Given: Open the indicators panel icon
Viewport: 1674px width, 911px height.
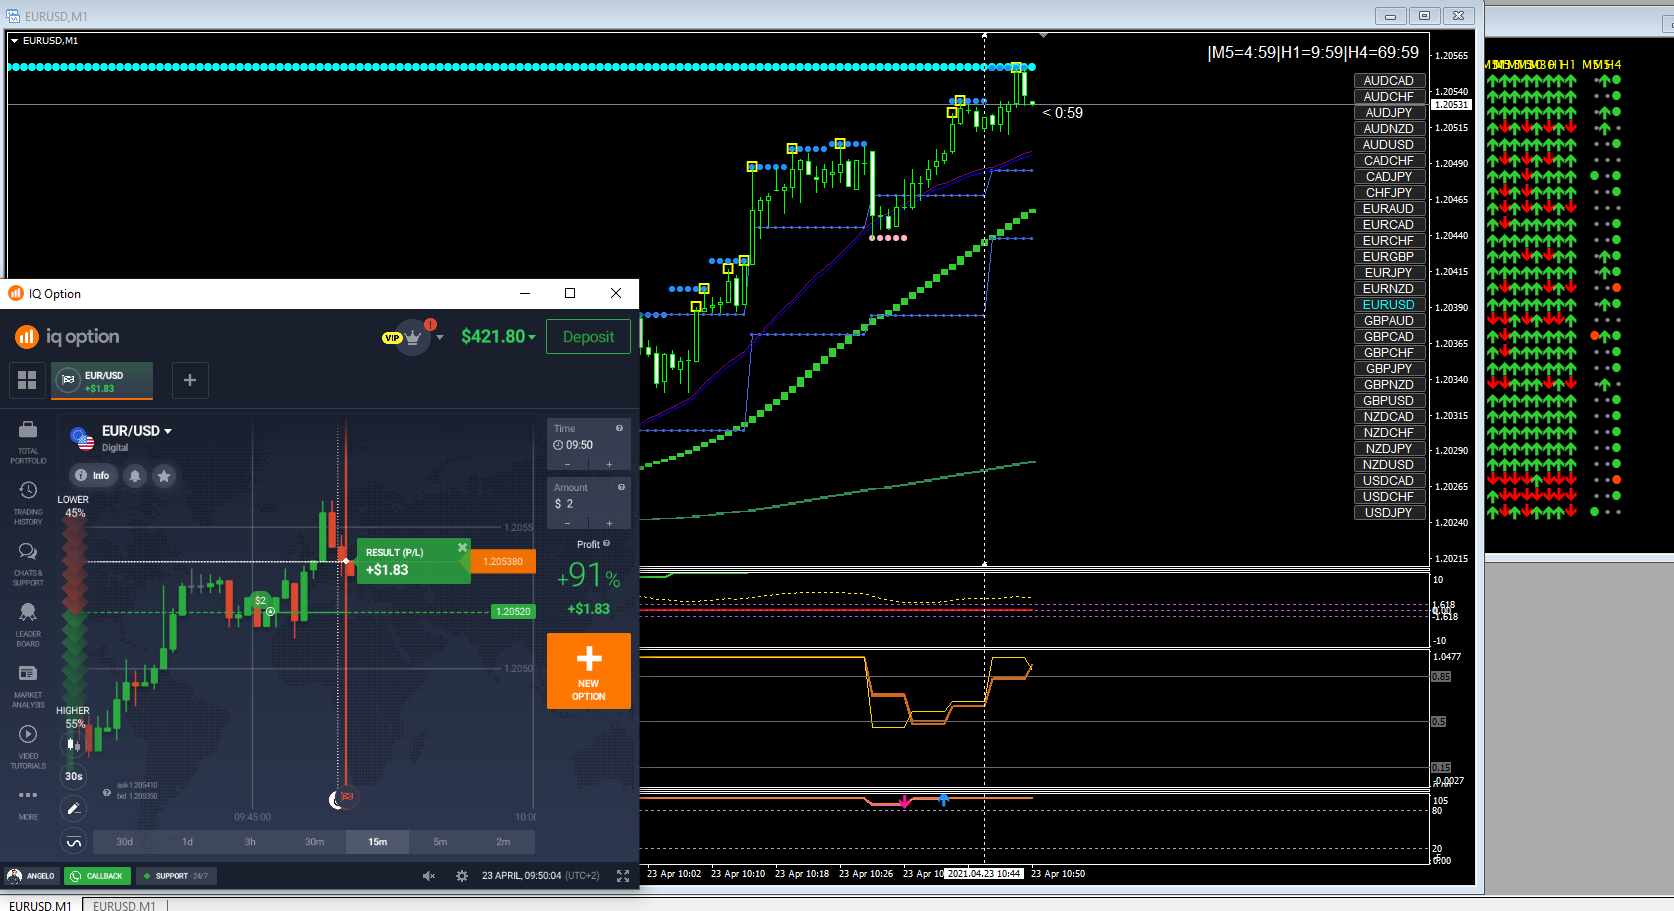Looking at the screenshot, I should click(x=73, y=842).
